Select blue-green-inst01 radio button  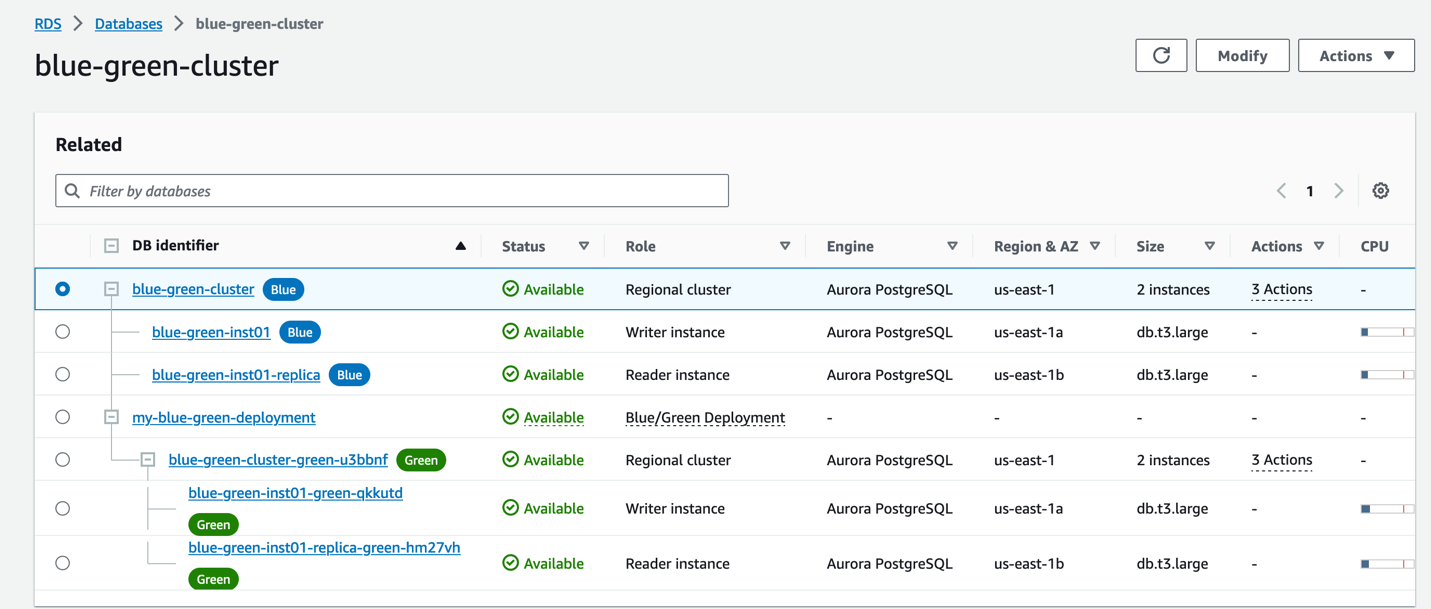[63, 332]
